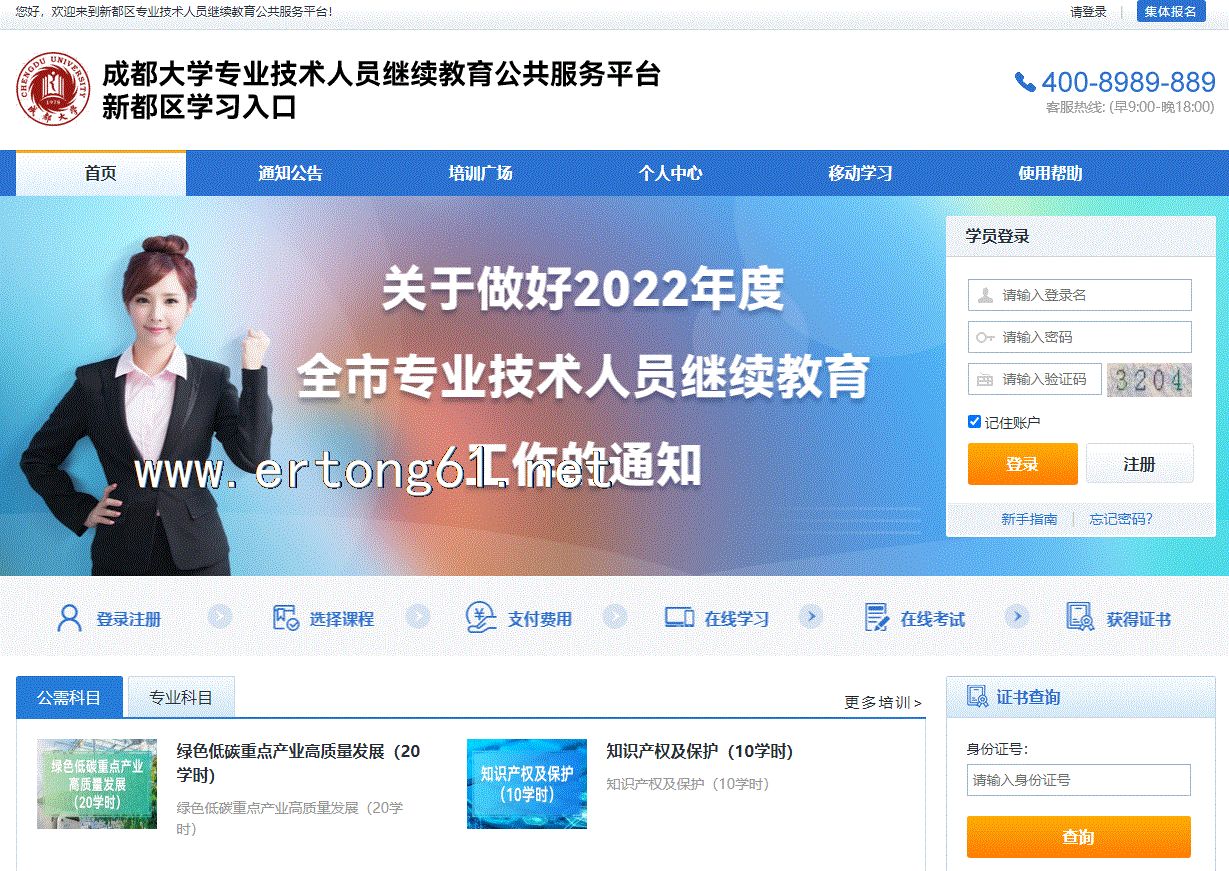Click the Chengdu University logo
1229x871 pixels.
pos(53,88)
